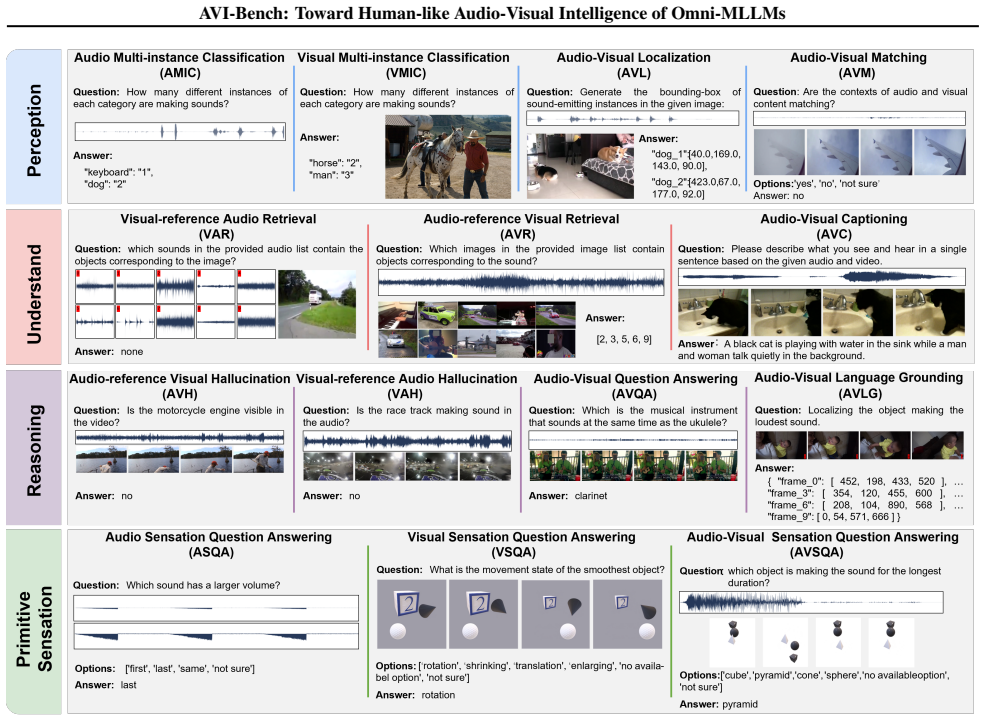Open the two dogs photo in AVL
Screen dimensions: 985x721
point(580,166)
